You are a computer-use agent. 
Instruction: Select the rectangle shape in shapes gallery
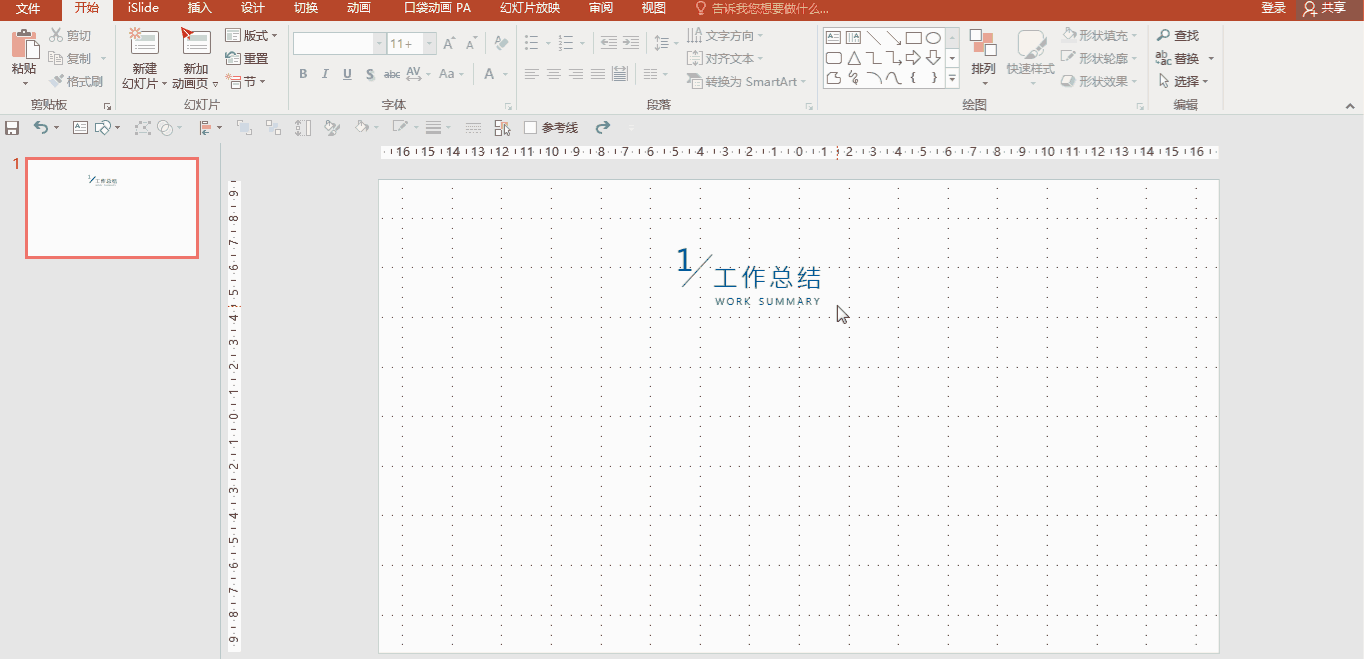913,38
